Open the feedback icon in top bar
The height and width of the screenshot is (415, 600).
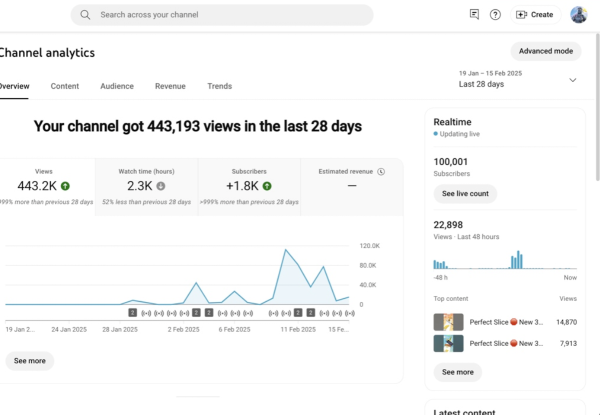(474, 15)
